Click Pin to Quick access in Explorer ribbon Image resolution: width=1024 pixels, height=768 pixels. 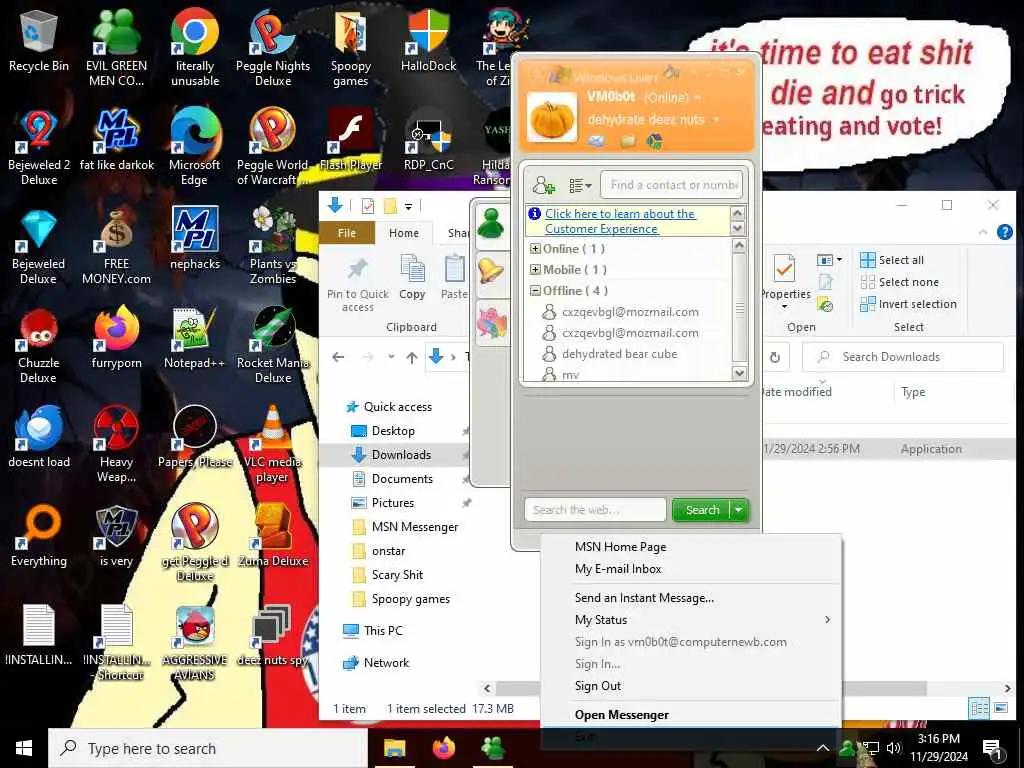point(357,285)
